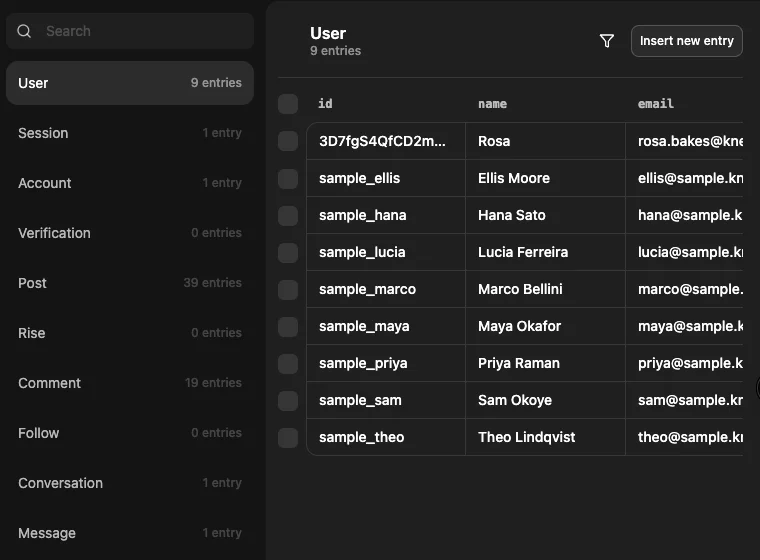Click the sample_hana id cell
The width and height of the screenshot is (760, 560).
click(386, 215)
